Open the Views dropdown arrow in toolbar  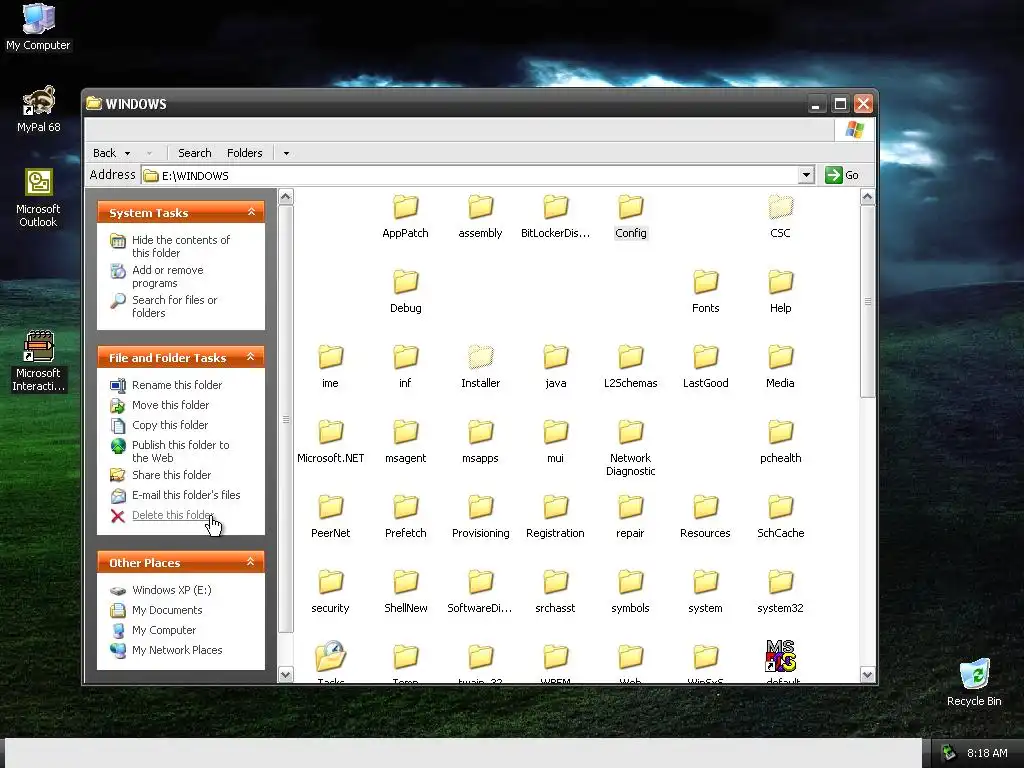point(286,153)
